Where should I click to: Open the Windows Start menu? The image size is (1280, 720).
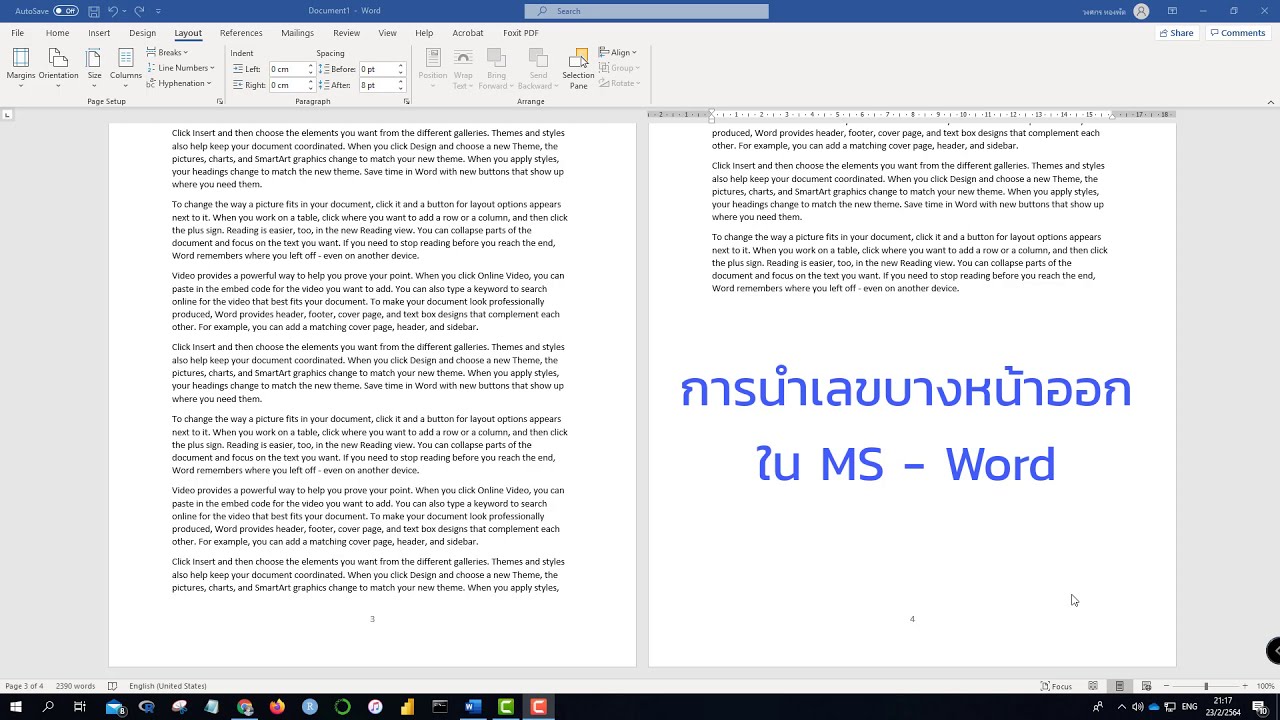(16, 707)
